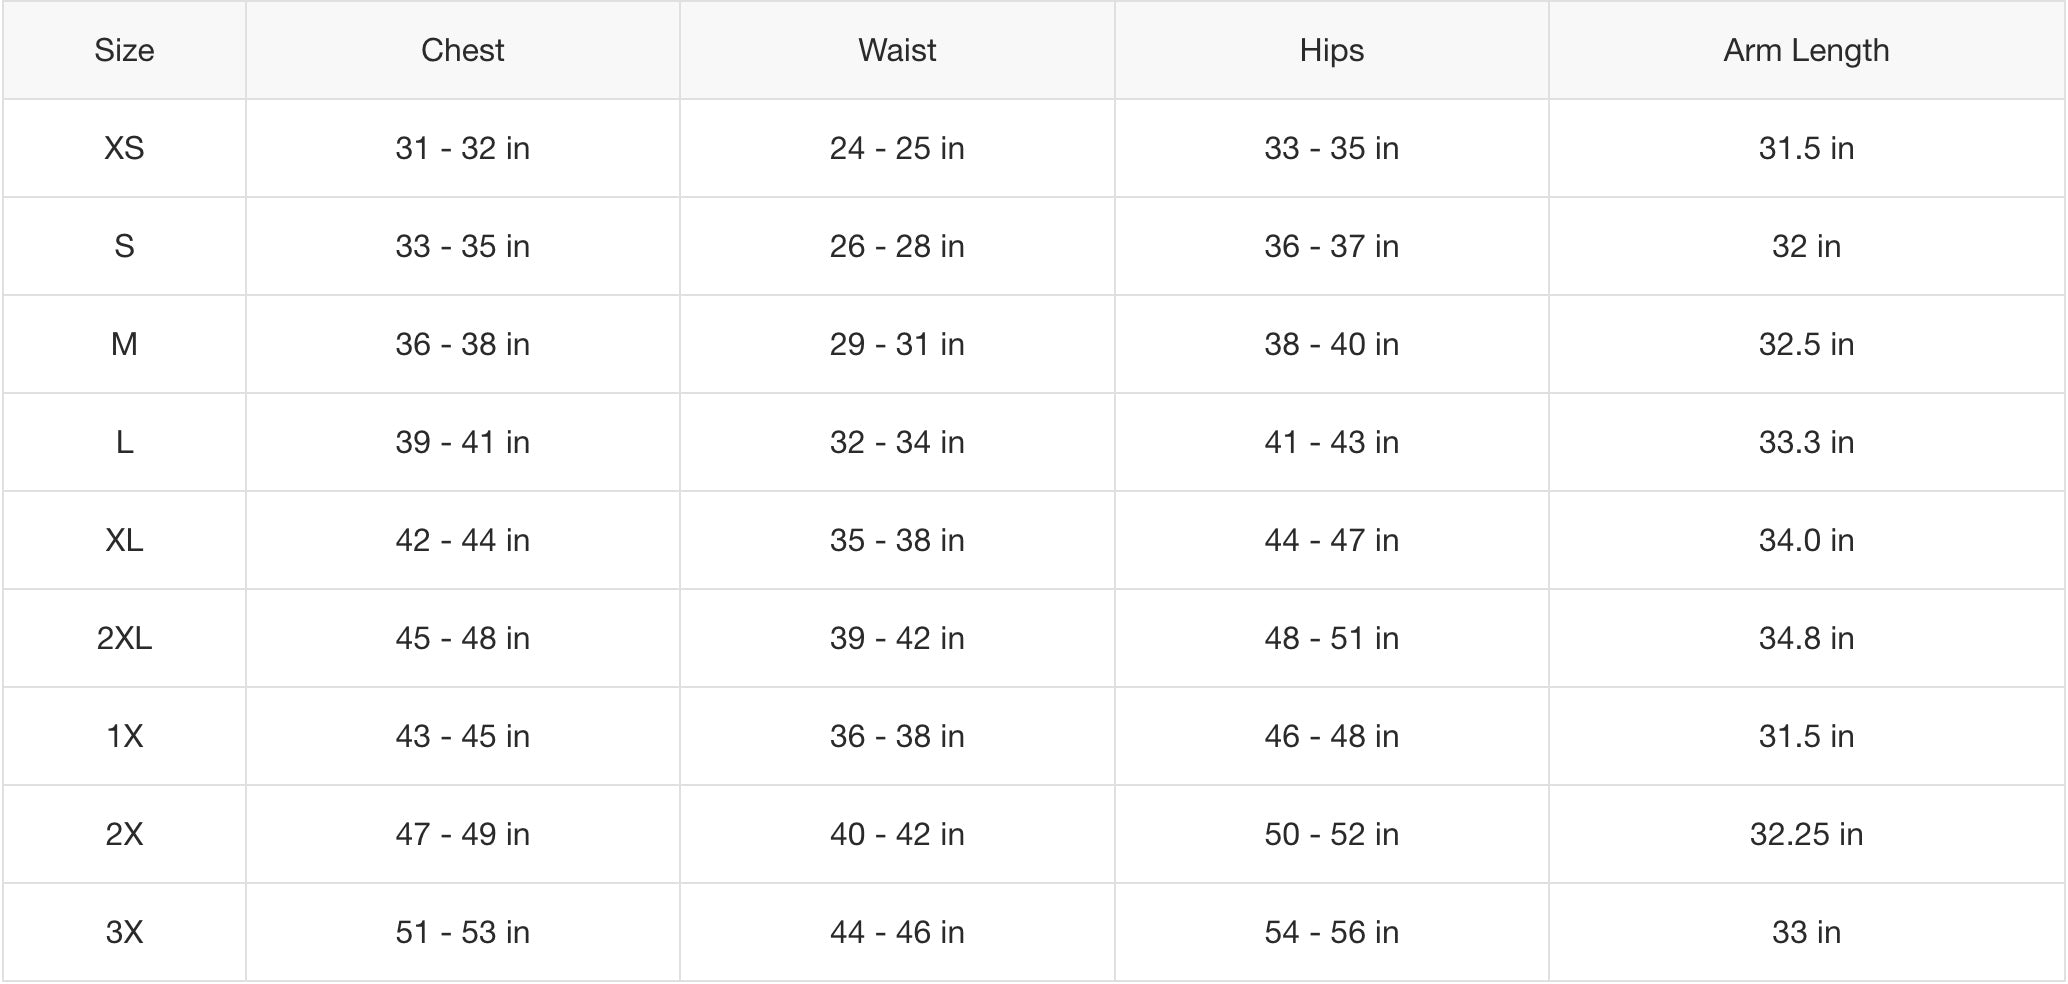Click hips value 41 - 43 in

(x=1331, y=442)
